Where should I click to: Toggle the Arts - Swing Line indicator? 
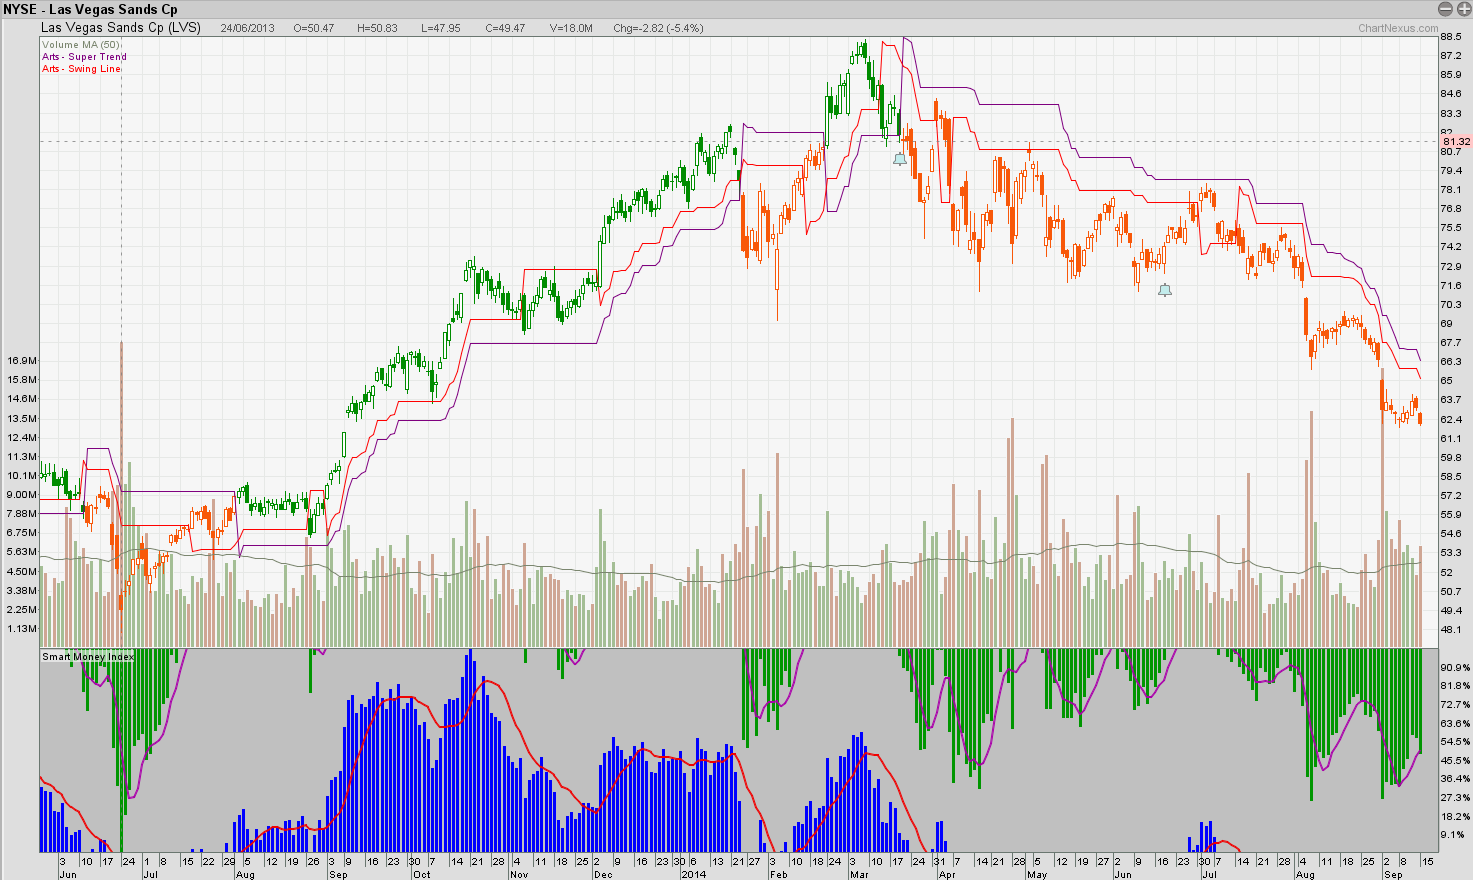(81, 69)
